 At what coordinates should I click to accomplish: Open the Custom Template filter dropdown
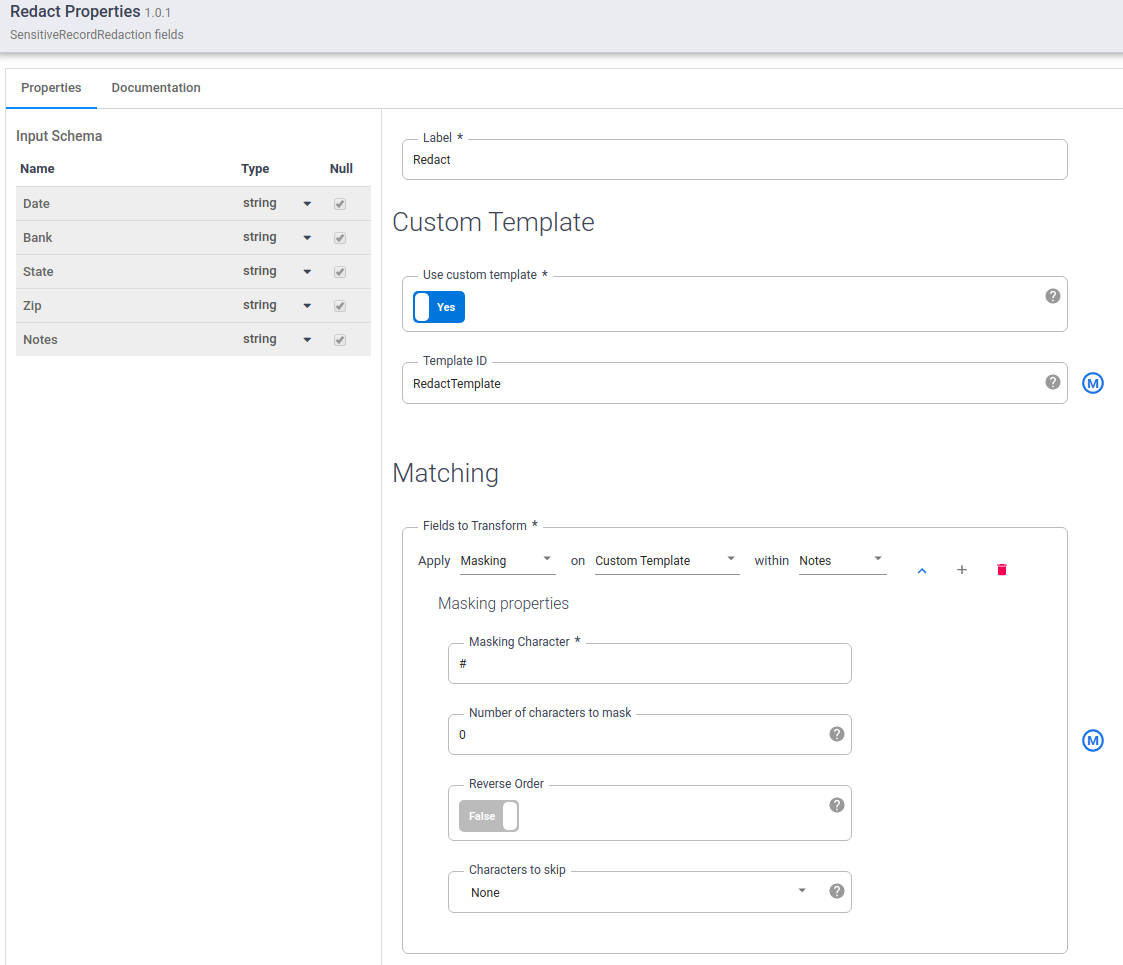tap(666, 561)
